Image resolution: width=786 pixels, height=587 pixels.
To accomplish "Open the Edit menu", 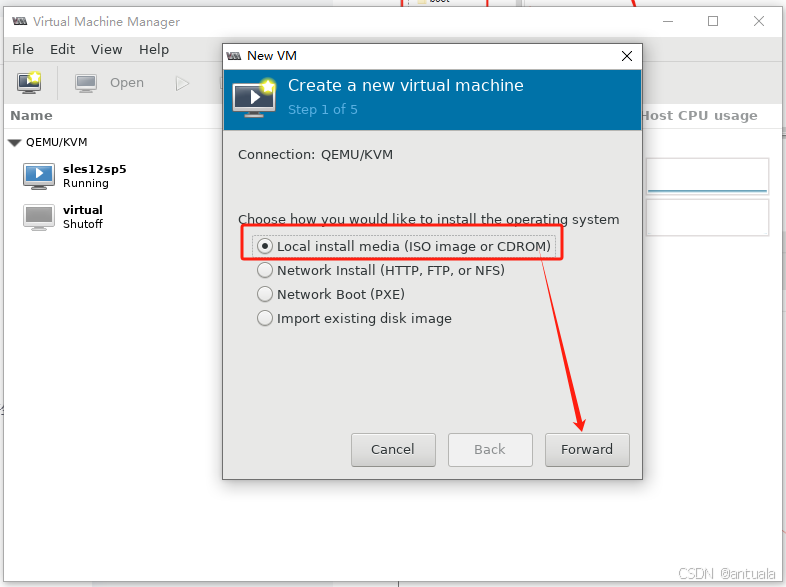I will tap(62, 50).
